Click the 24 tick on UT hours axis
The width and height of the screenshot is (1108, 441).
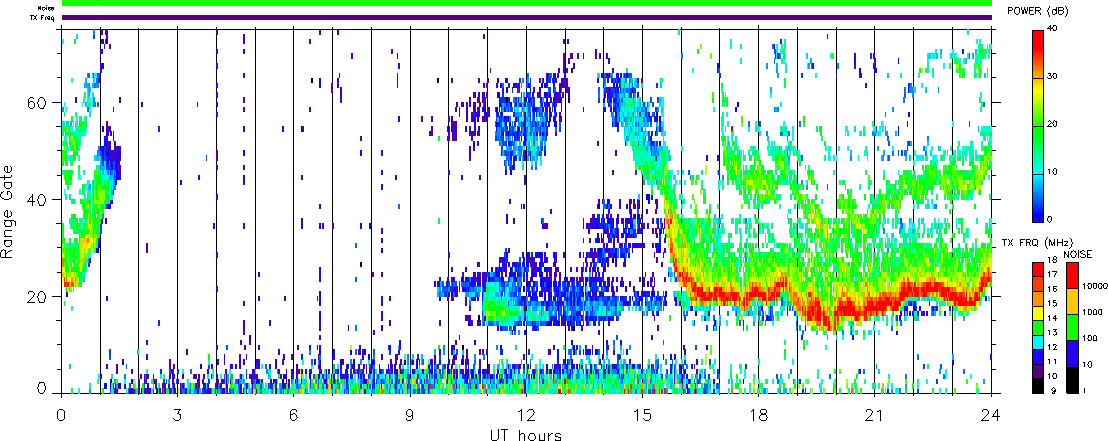991,414
